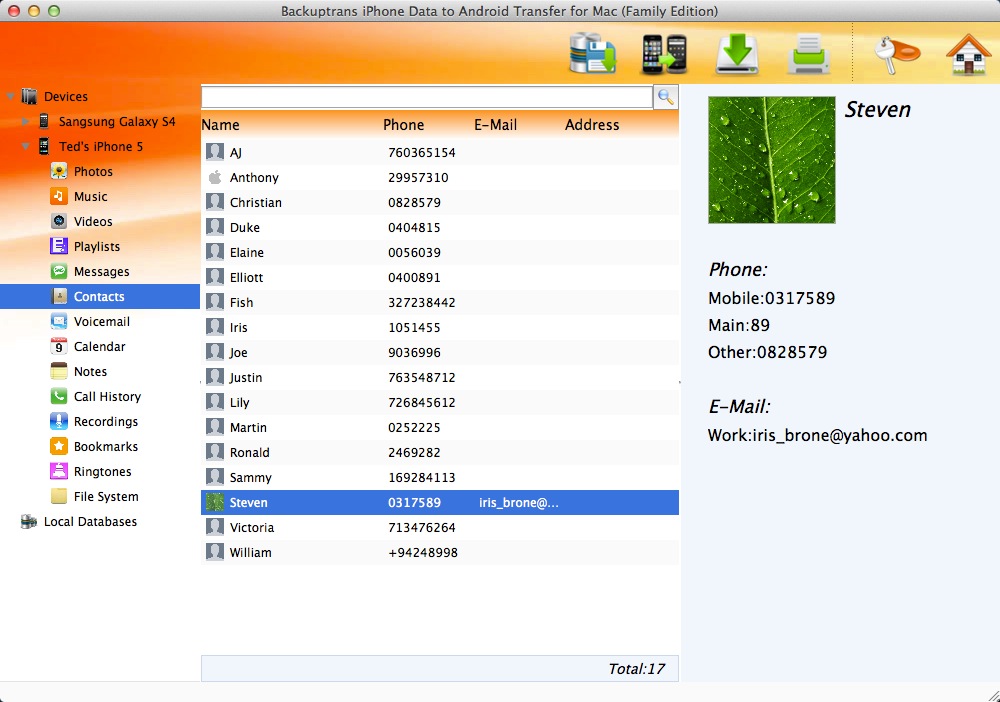Click the key registration icon

point(897,54)
